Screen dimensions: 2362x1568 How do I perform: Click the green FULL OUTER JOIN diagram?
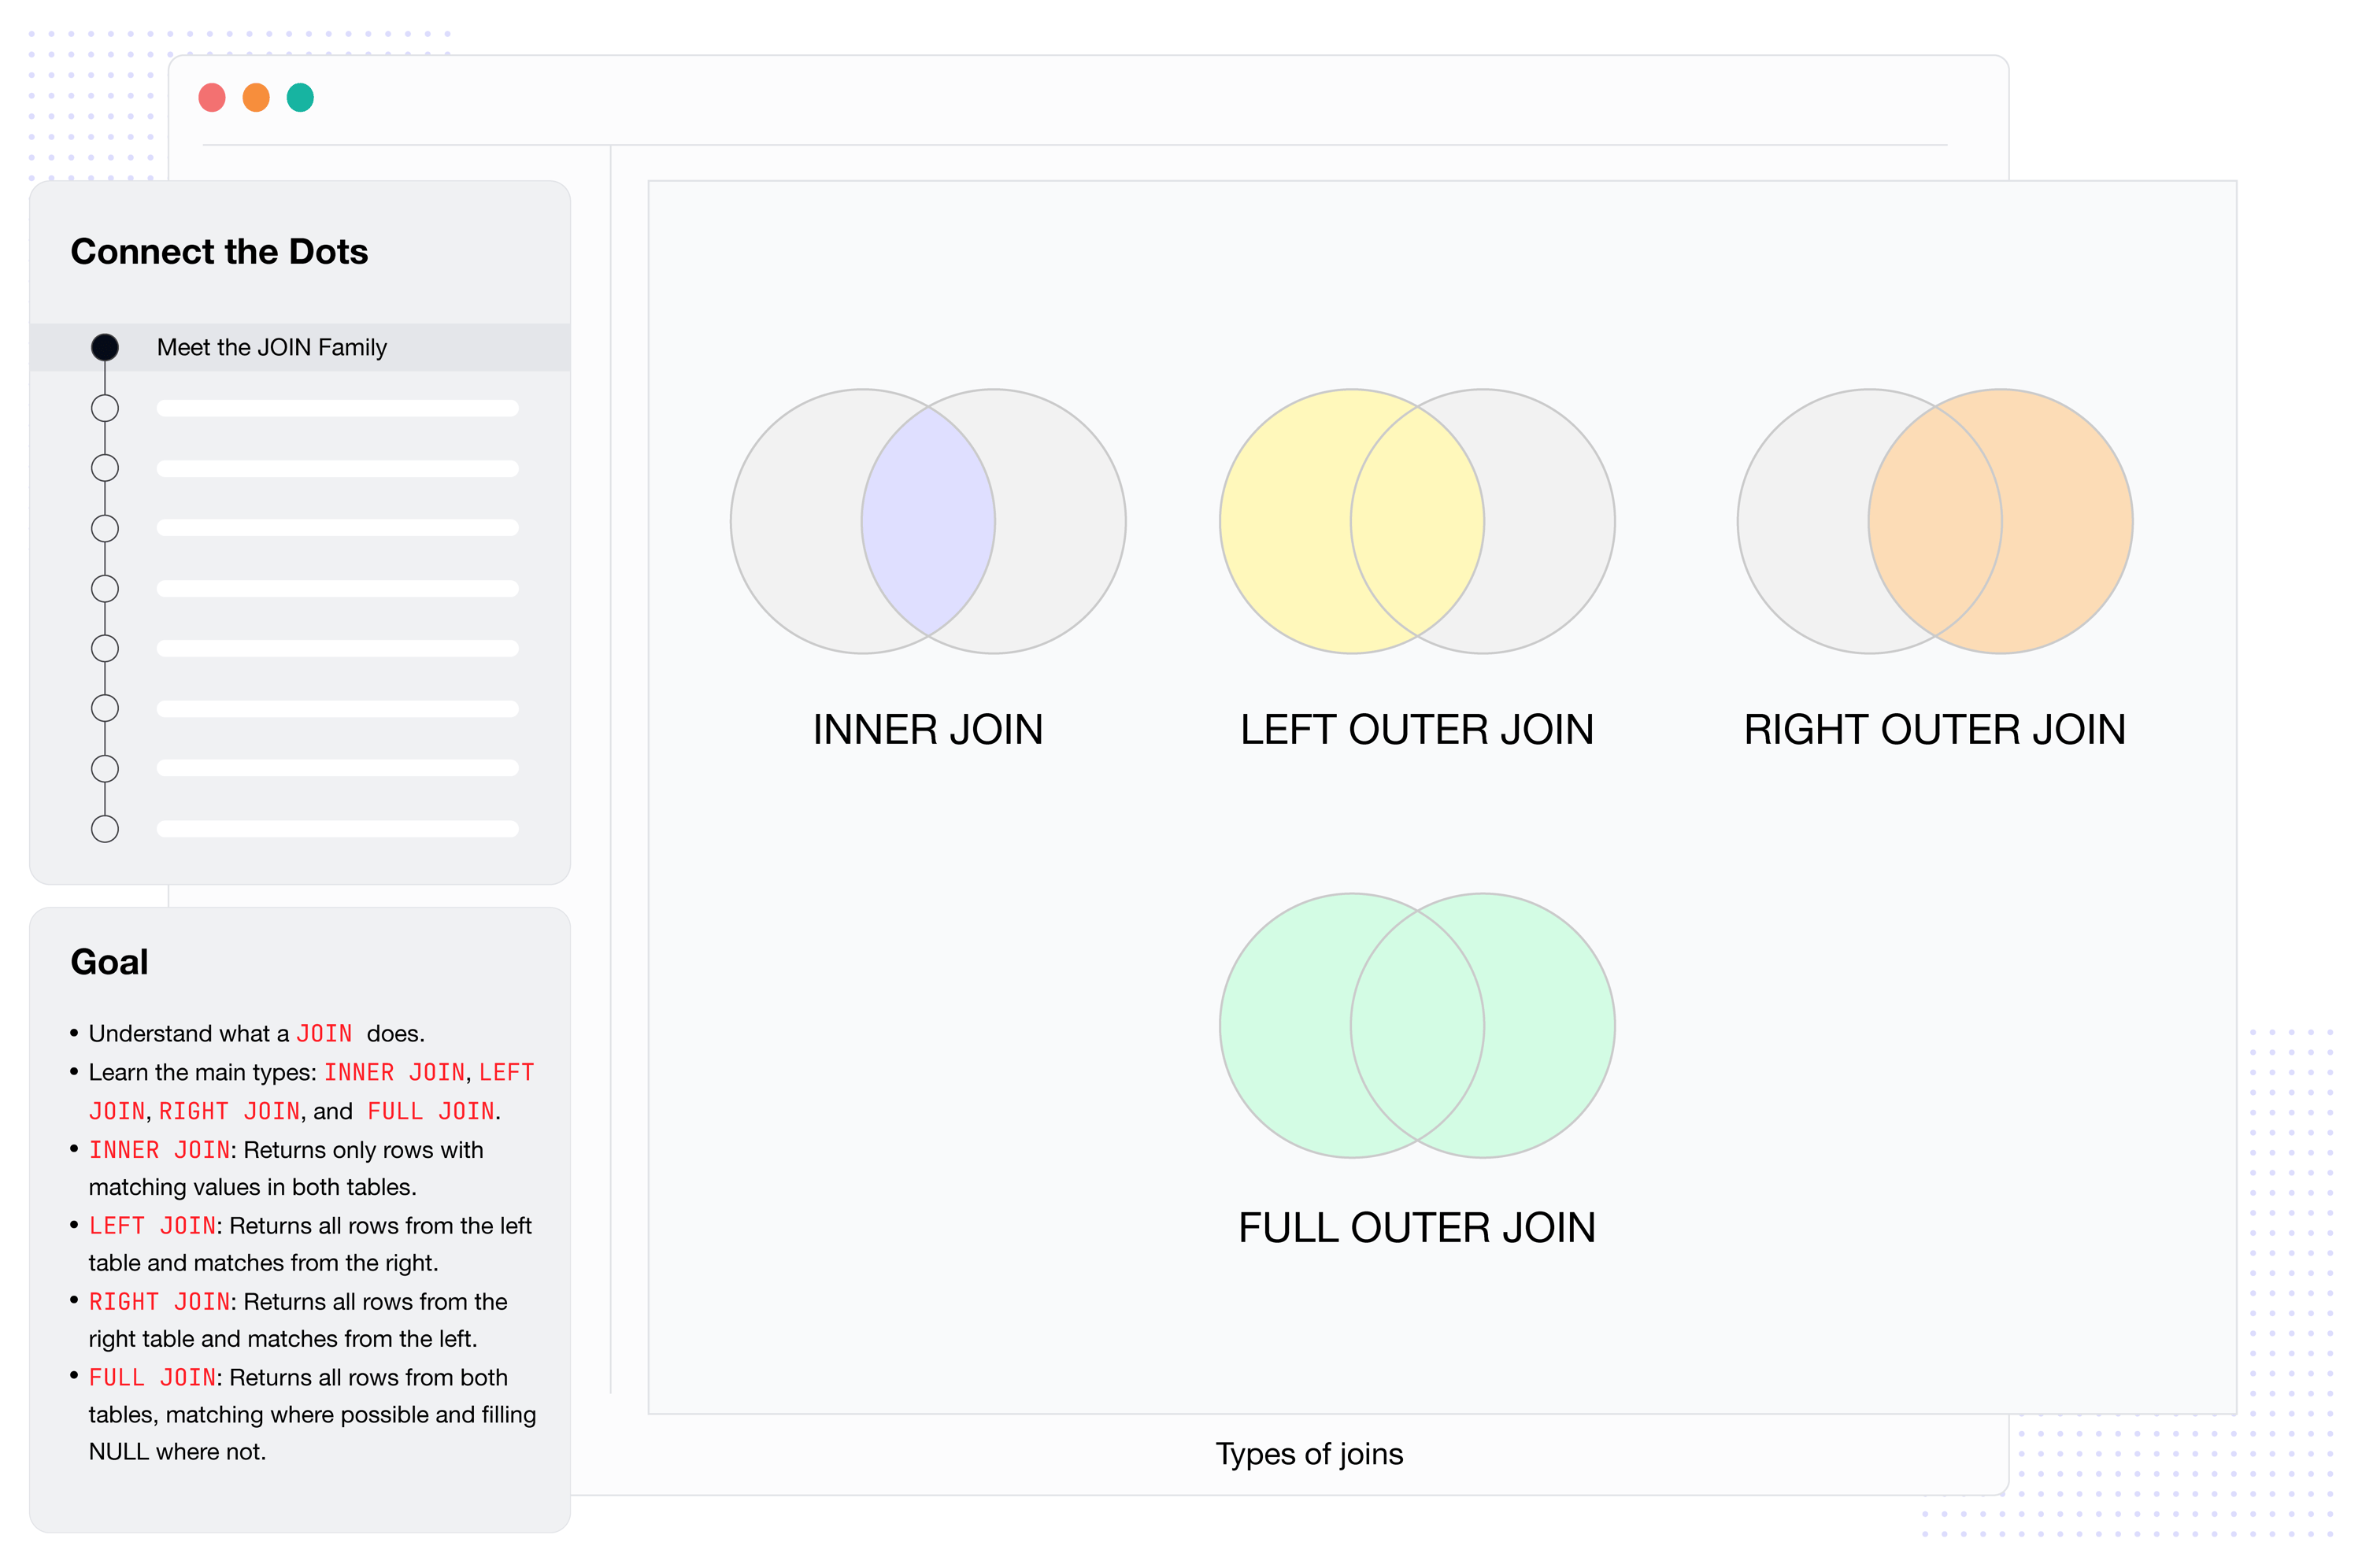tap(1417, 1025)
